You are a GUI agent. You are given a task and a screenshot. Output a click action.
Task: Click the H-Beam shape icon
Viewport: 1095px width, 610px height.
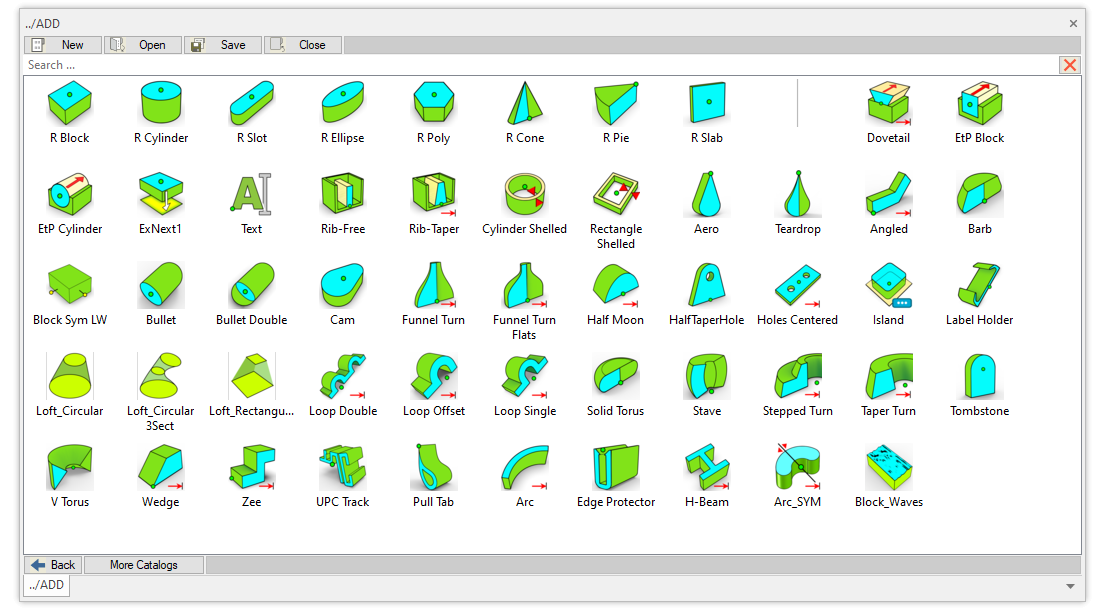pyautogui.click(x=706, y=467)
